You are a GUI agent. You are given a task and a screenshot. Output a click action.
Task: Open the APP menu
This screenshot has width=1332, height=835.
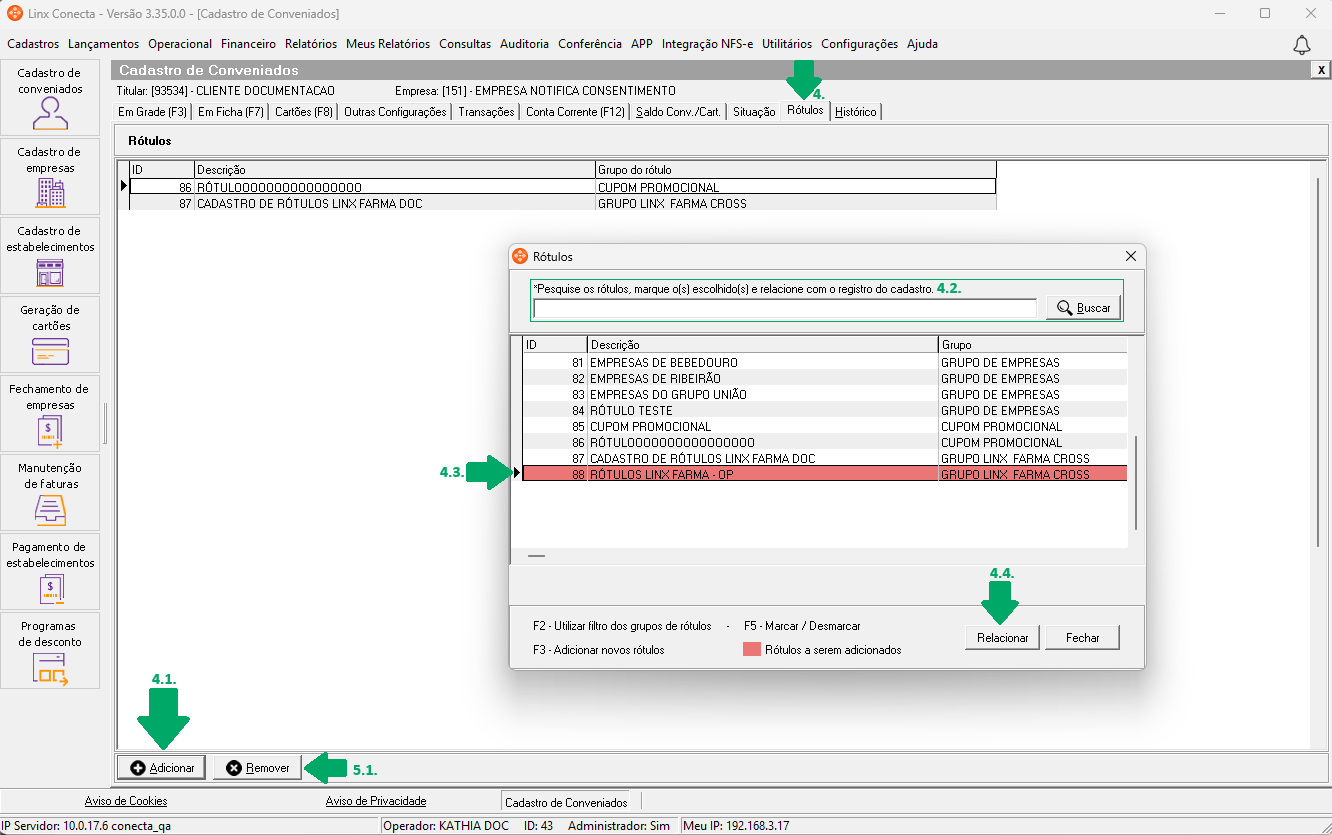coord(642,44)
